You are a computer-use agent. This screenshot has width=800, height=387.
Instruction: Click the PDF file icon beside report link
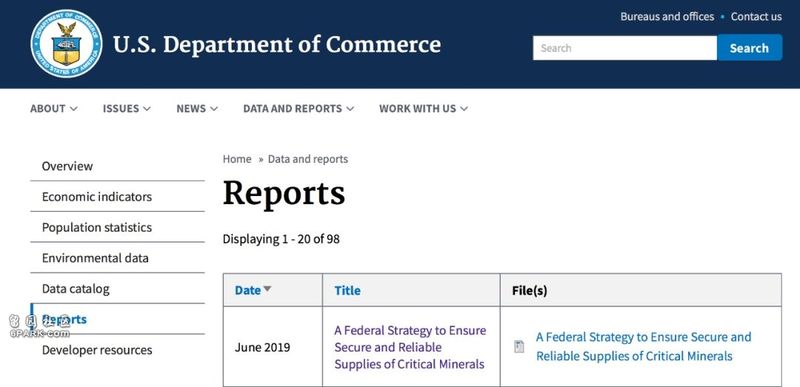519,347
